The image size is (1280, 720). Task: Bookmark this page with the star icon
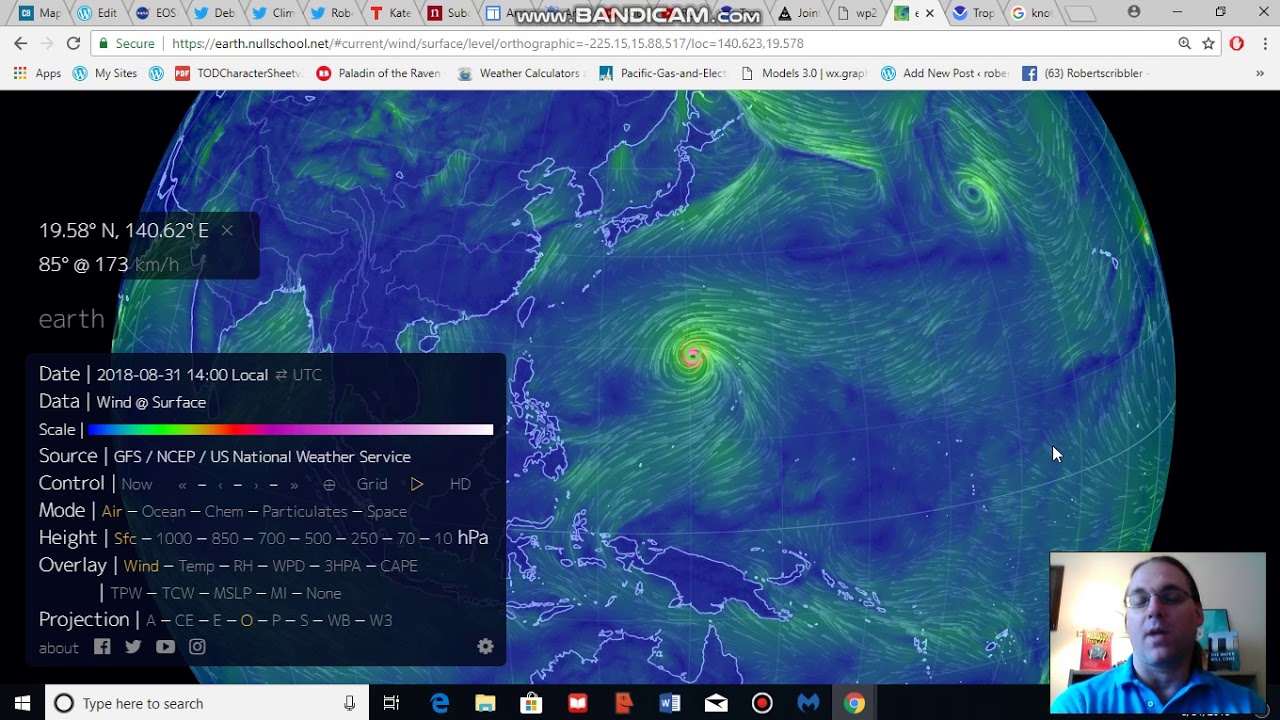pyautogui.click(x=1208, y=43)
